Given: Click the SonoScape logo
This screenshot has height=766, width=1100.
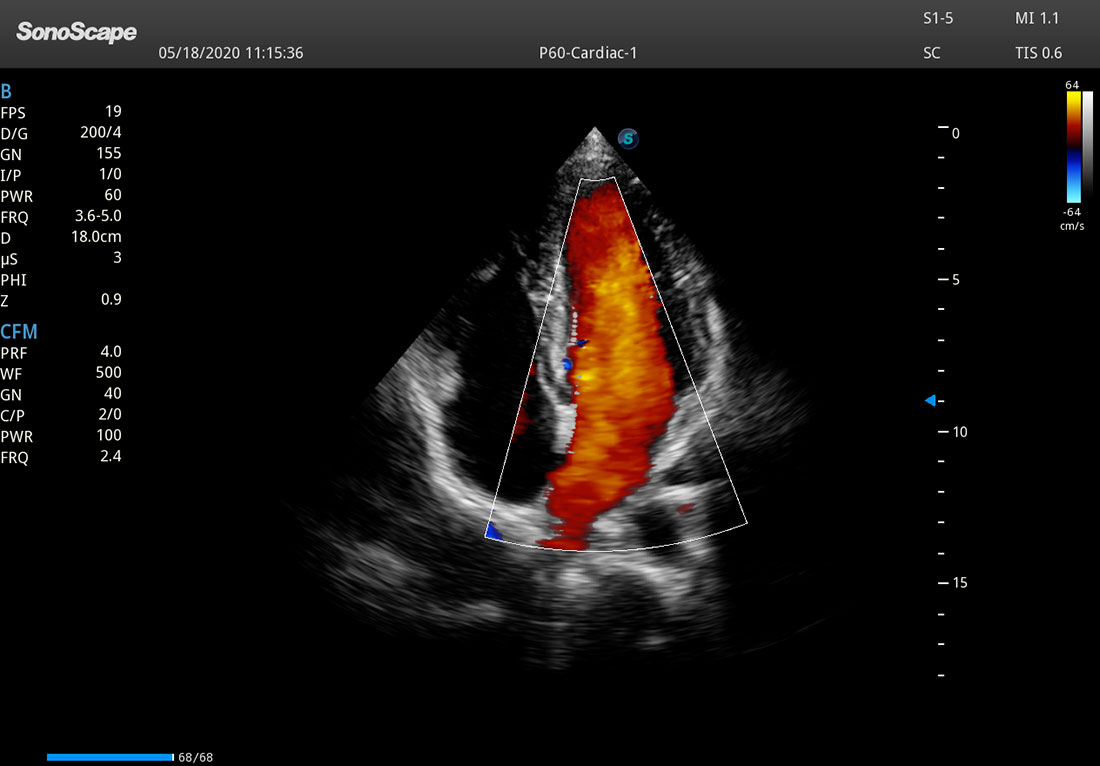Looking at the screenshot, I should click(76, 32).
